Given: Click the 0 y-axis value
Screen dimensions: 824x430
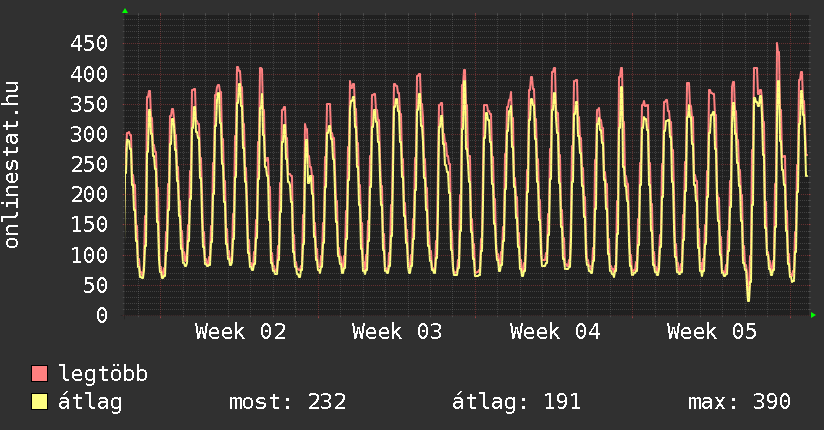Looking at the screenshot, I should pos(101,315).
